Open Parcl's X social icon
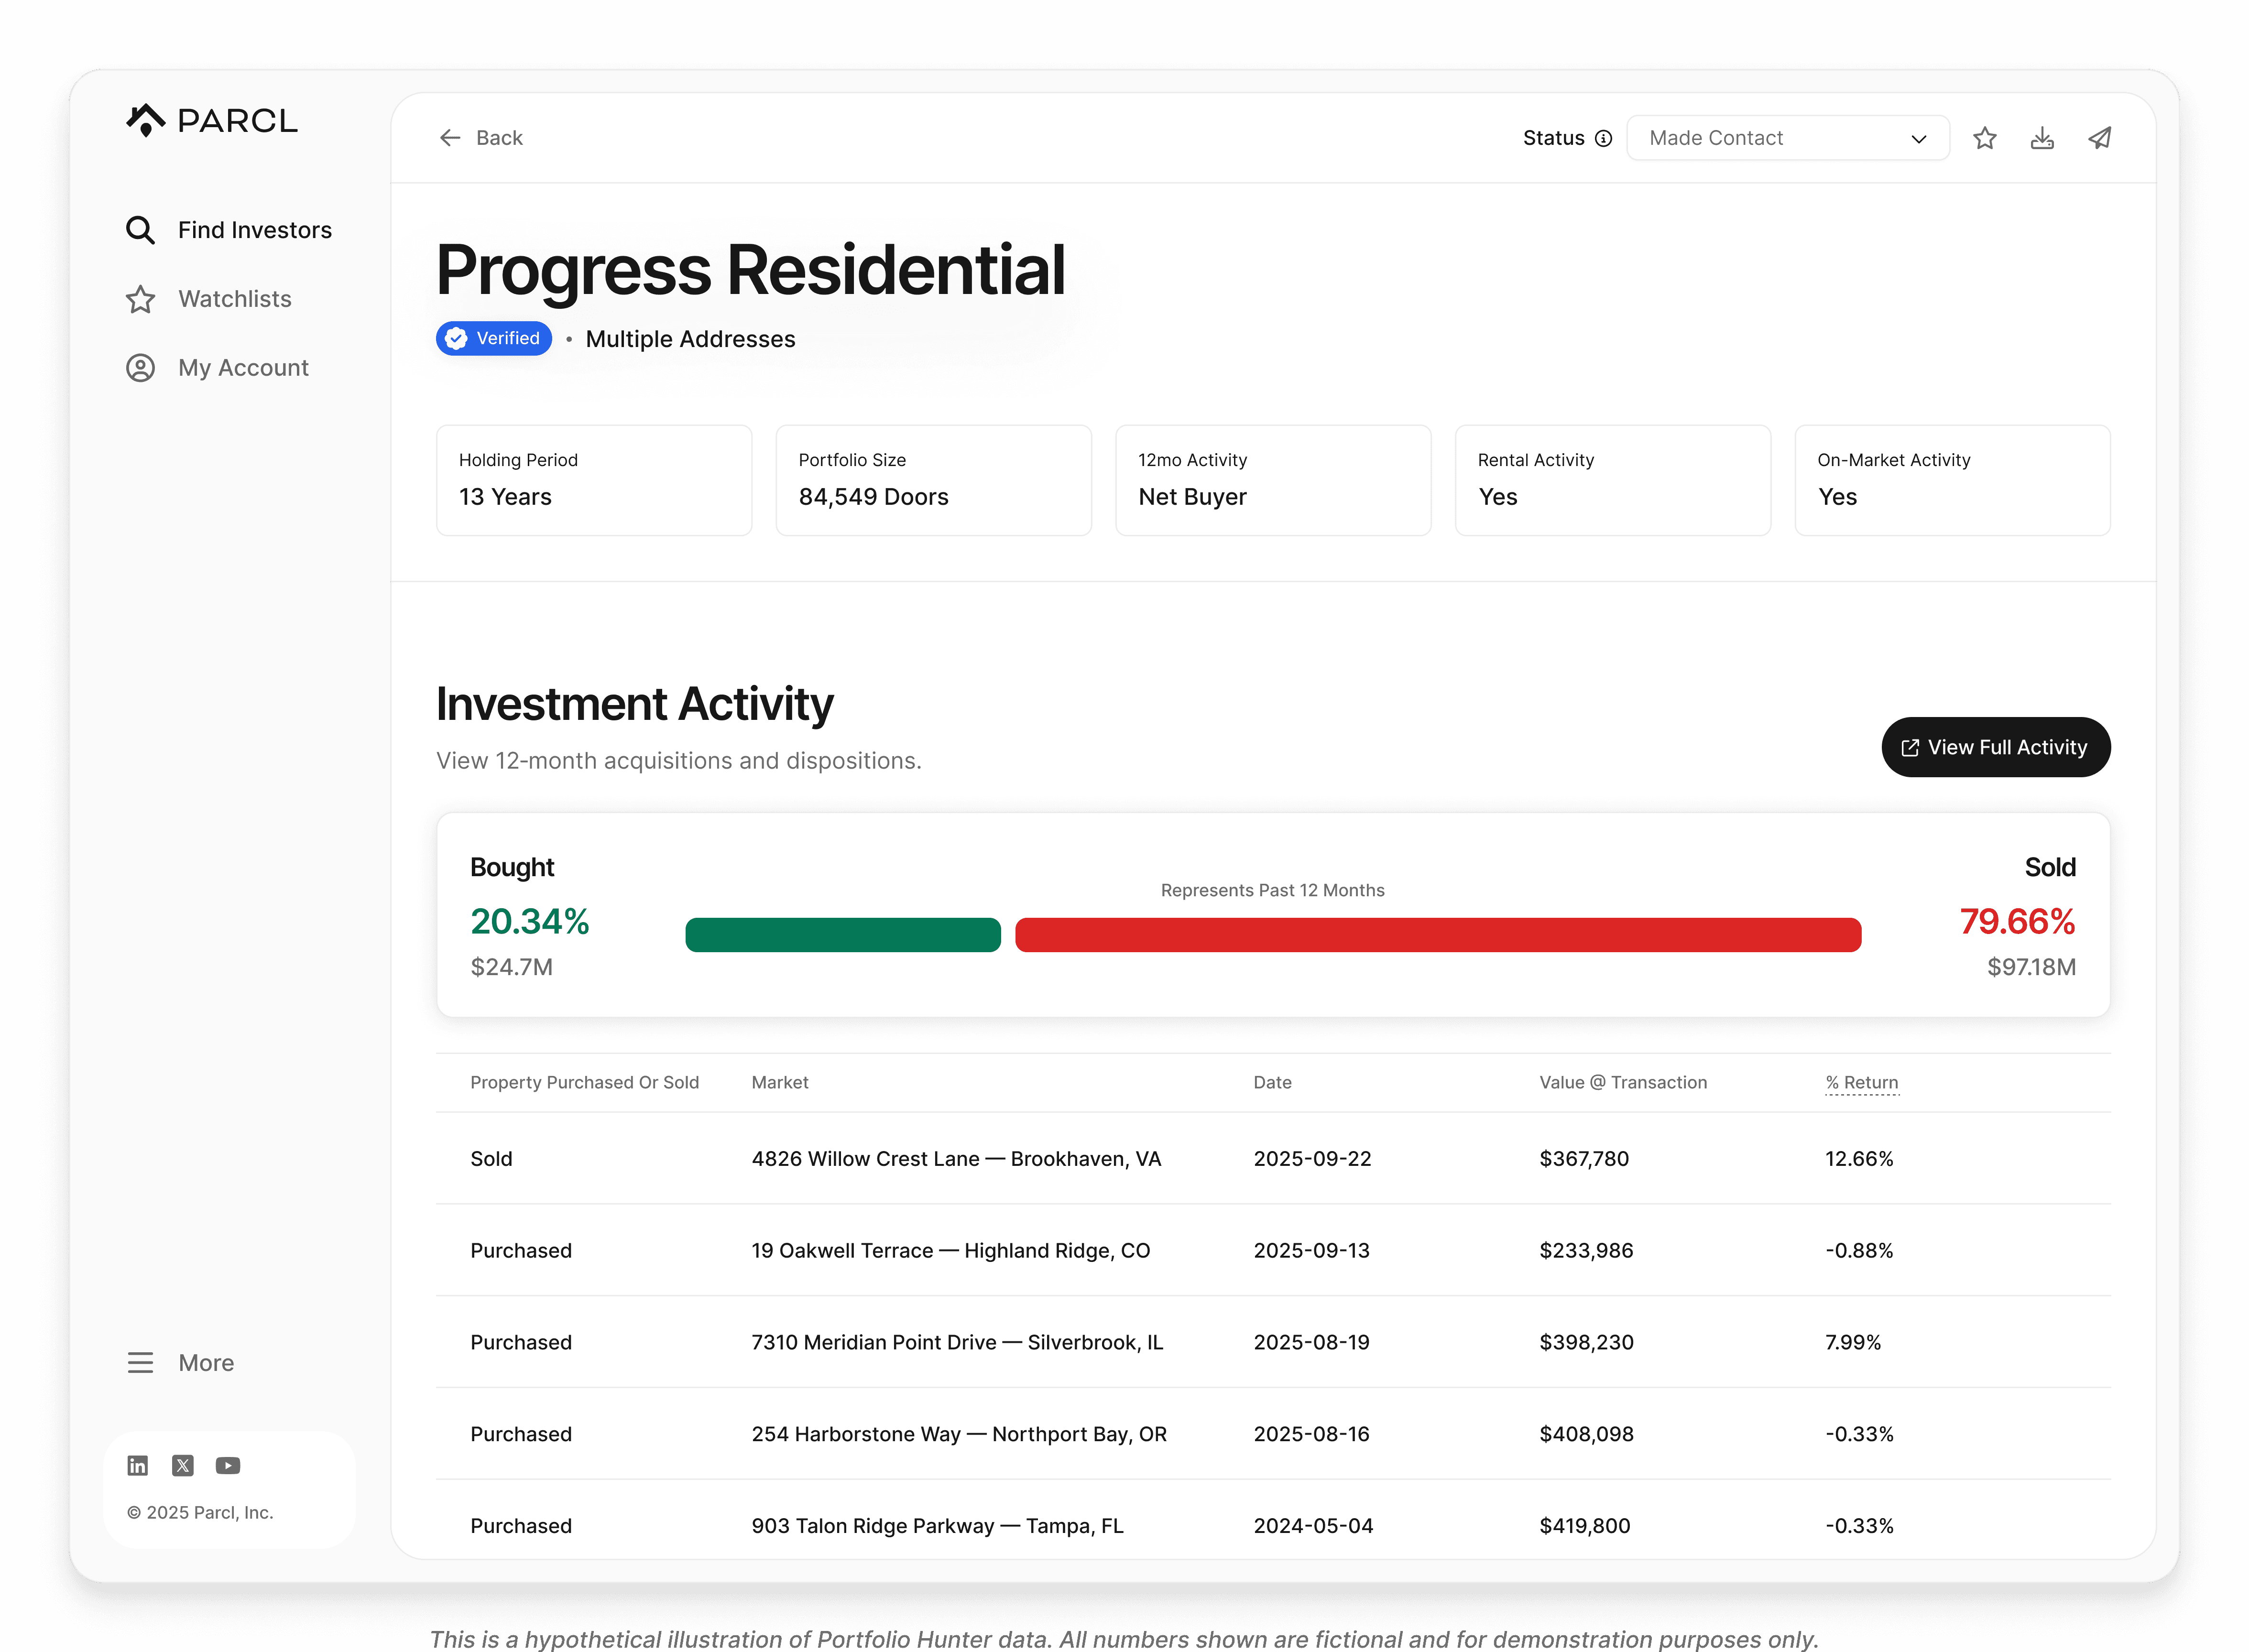2249x1652 pixels. [x=183, y=1465]
